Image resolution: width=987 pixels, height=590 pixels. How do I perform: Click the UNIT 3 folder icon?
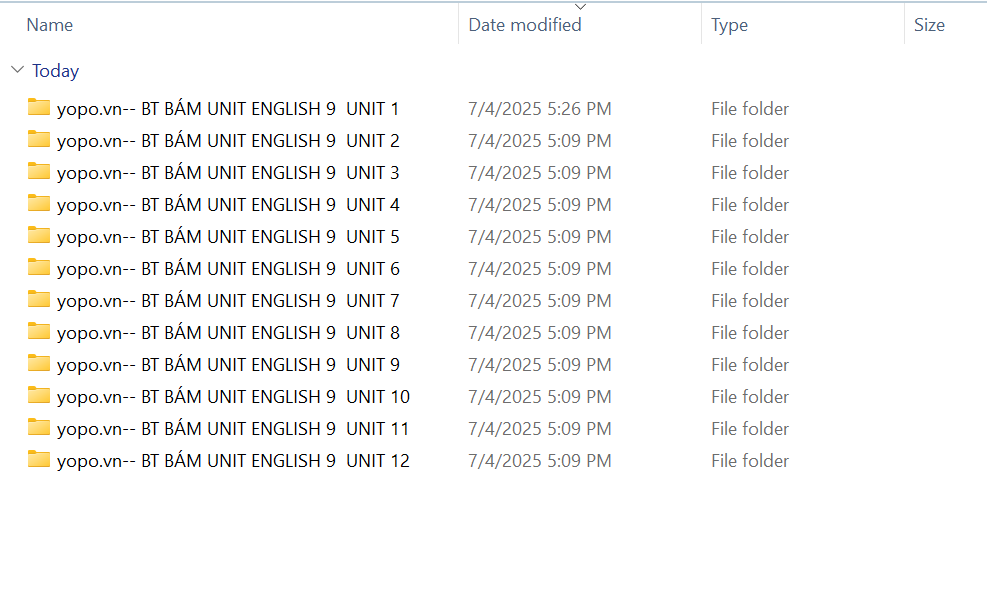point(39,172)
